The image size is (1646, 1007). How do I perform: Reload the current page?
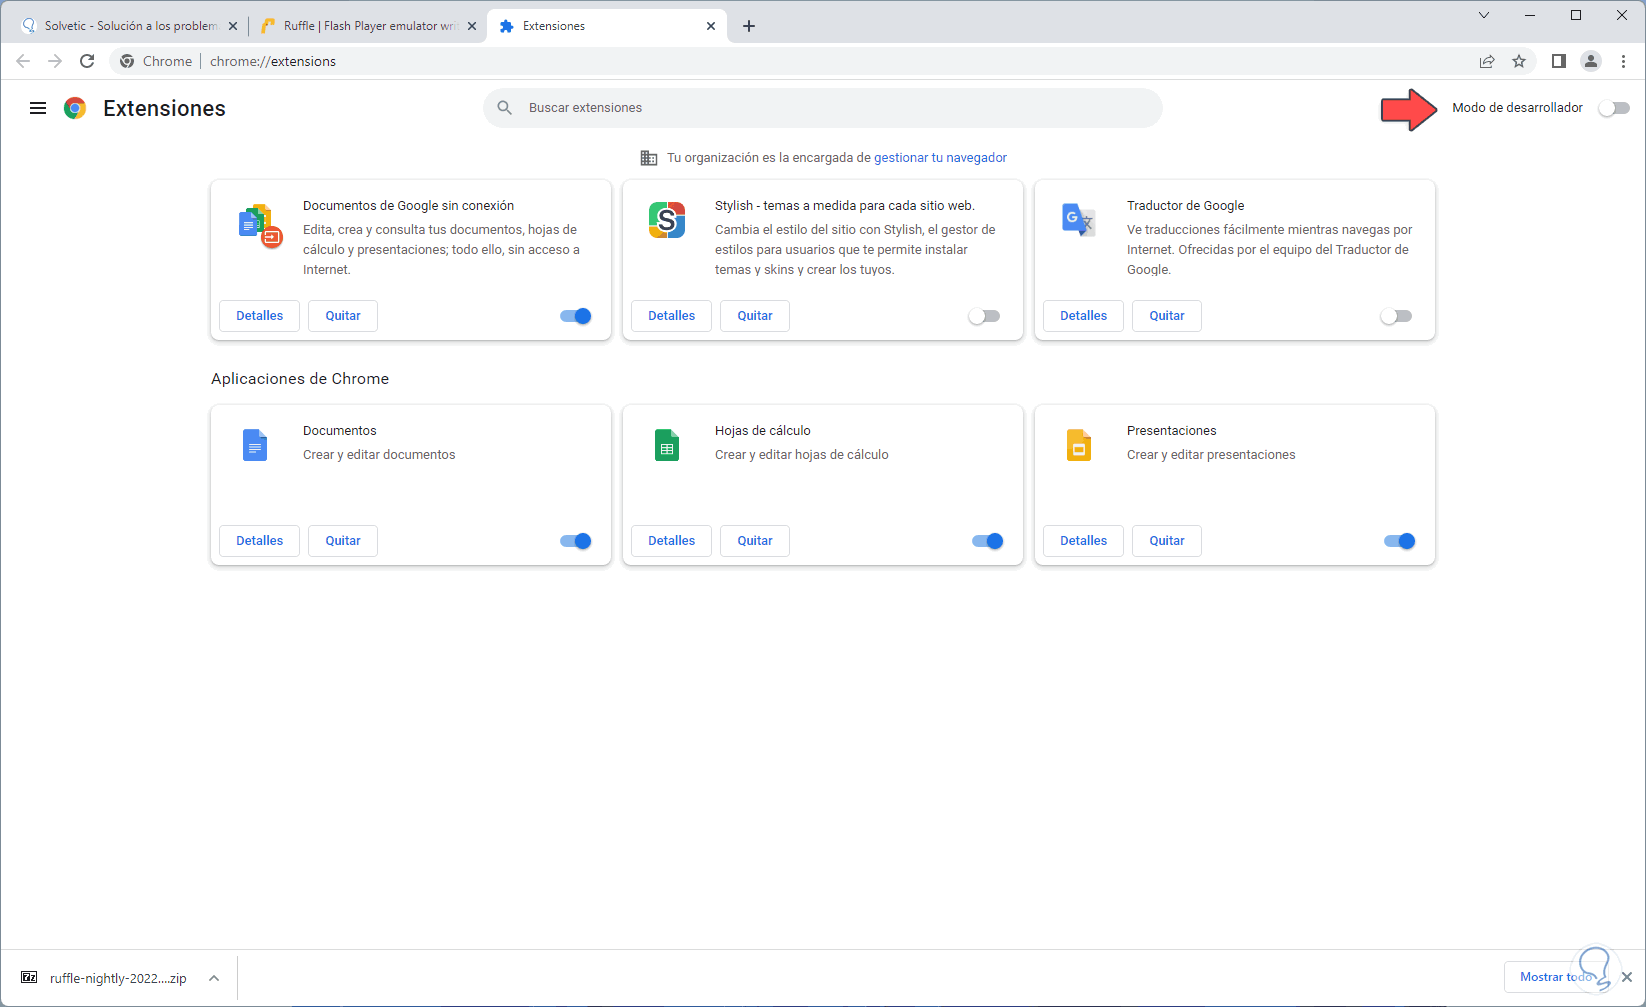tap(87, 61)
